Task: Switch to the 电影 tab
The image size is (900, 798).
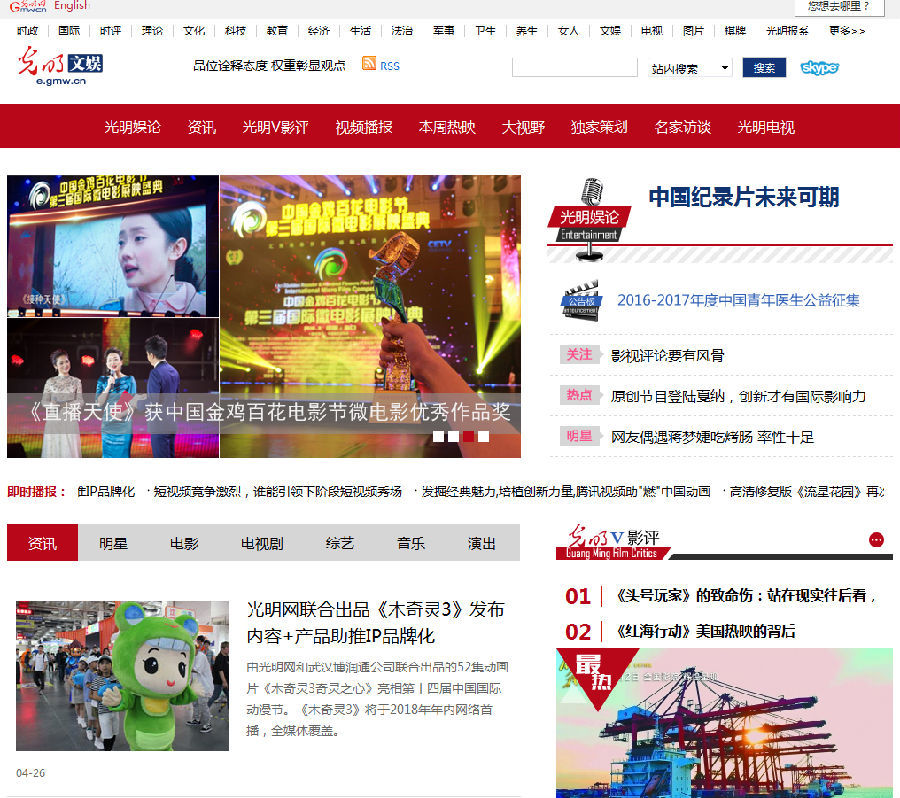Action: (x=184, y=543)
